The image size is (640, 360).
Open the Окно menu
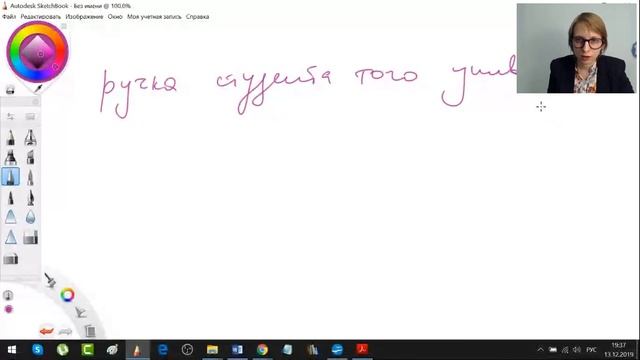(115, 17)
